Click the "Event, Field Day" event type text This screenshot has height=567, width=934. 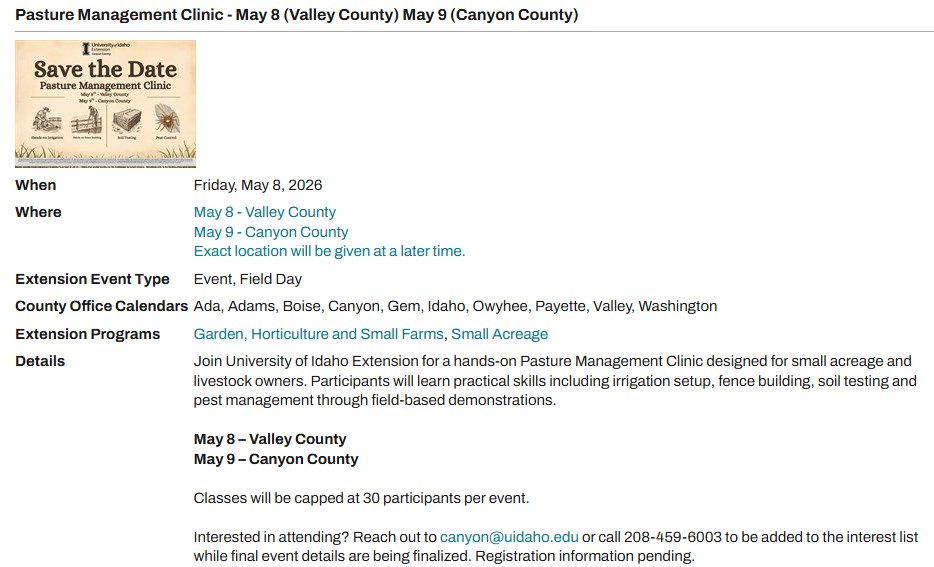click(248, 279)
